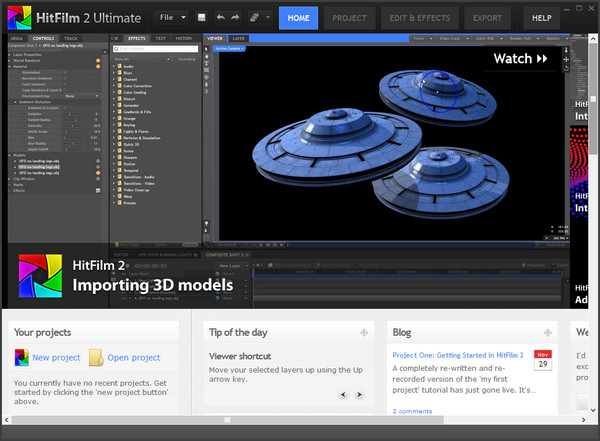Show the next tip of the day
The image size is (600, 441).
359,394
